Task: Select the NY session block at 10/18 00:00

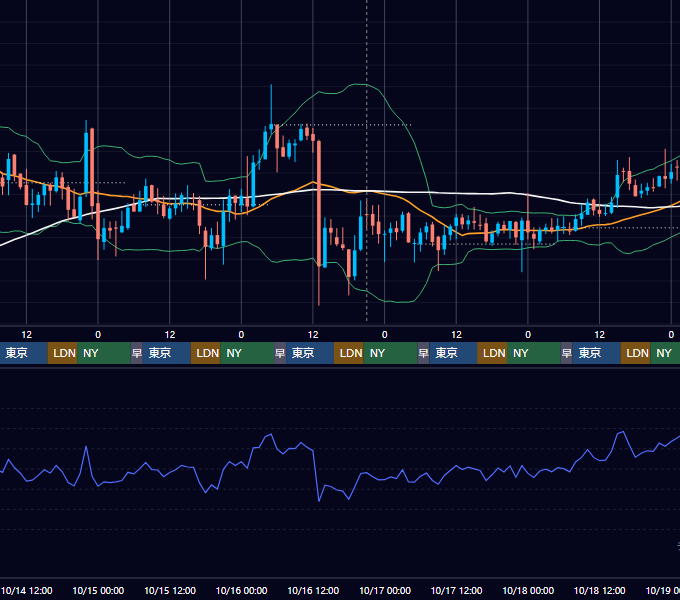Action: point(533,353)
